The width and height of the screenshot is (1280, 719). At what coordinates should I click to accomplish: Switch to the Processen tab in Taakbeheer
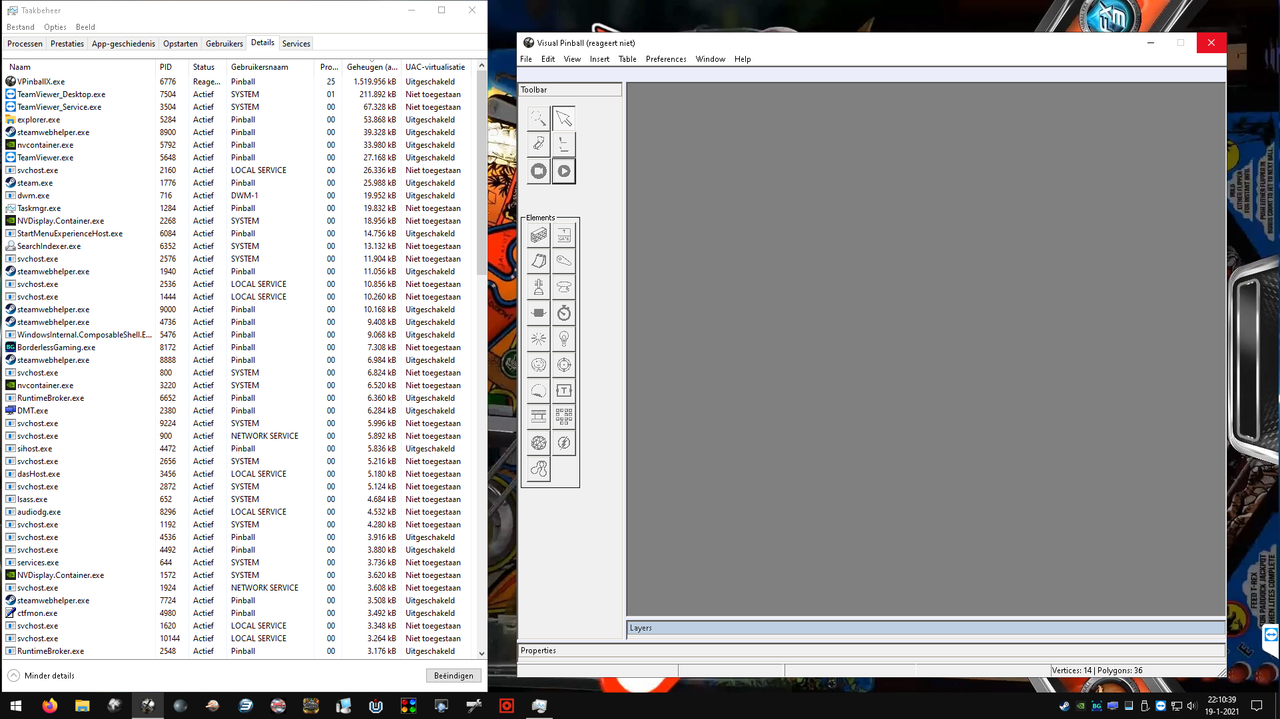pyautogui.click(x=25, y=44)
